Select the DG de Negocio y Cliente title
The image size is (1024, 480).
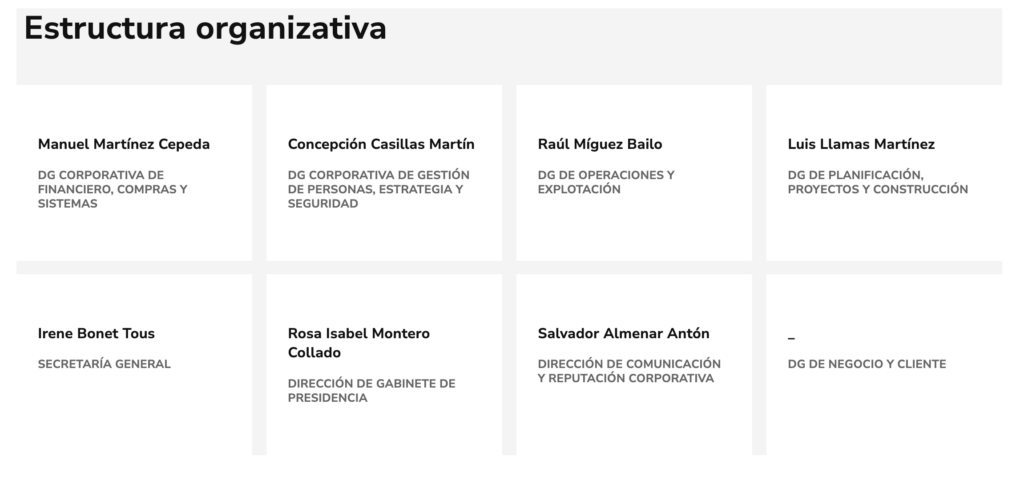pos(867,364)
